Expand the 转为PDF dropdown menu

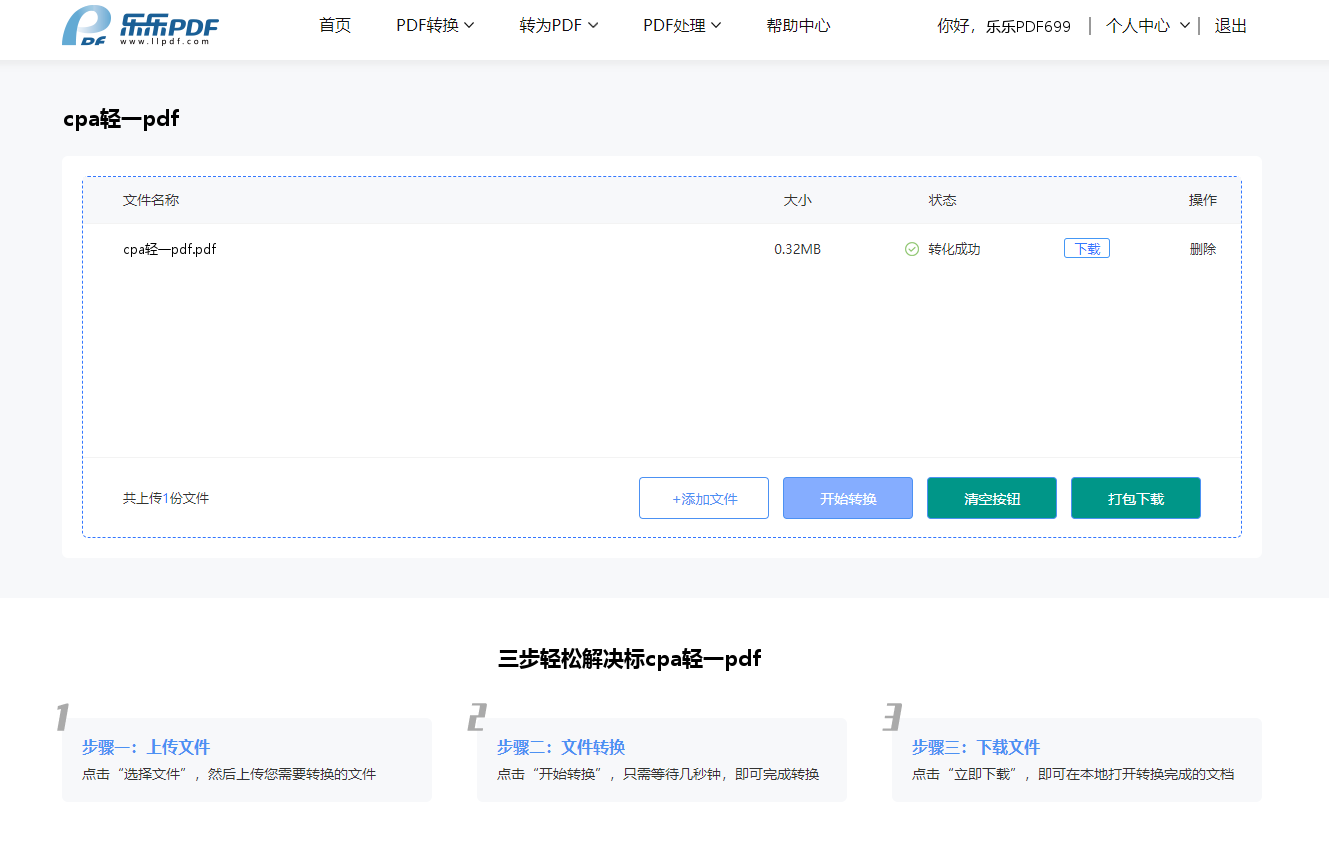(x=558, y=26)
